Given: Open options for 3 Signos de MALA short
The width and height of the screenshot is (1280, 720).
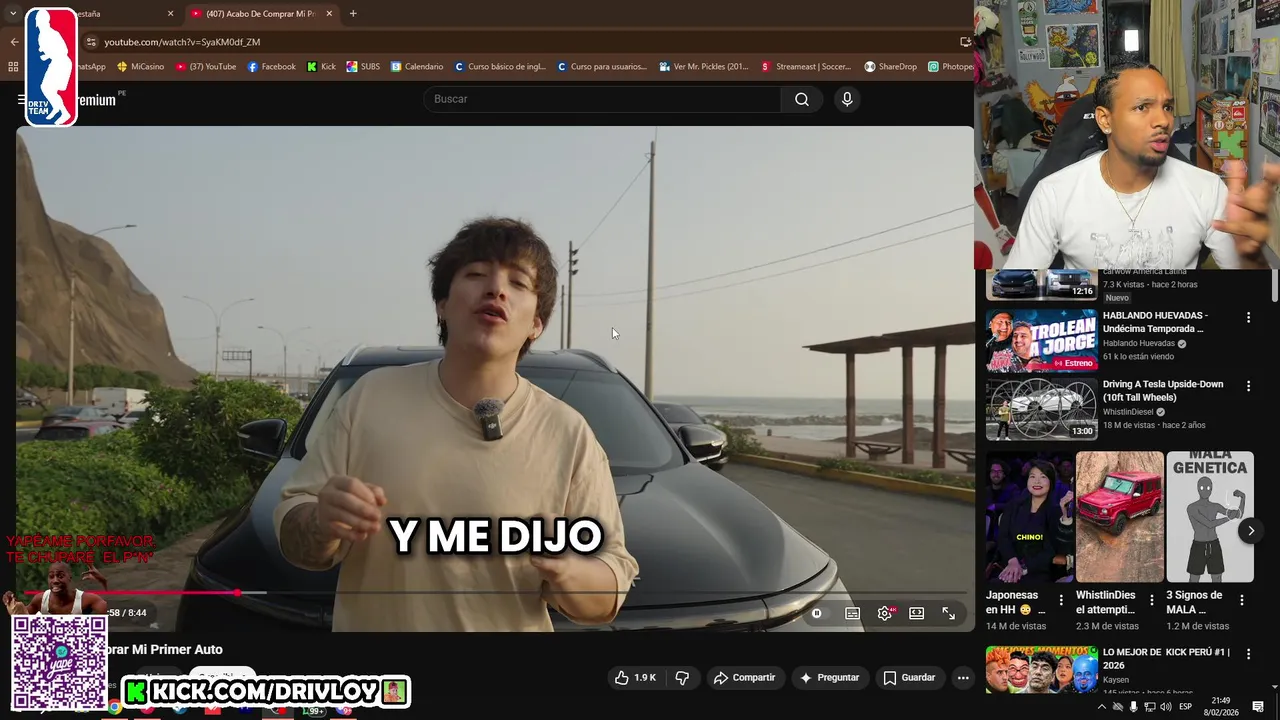Looking at the screenshot, I should (x=1242, y=600).
